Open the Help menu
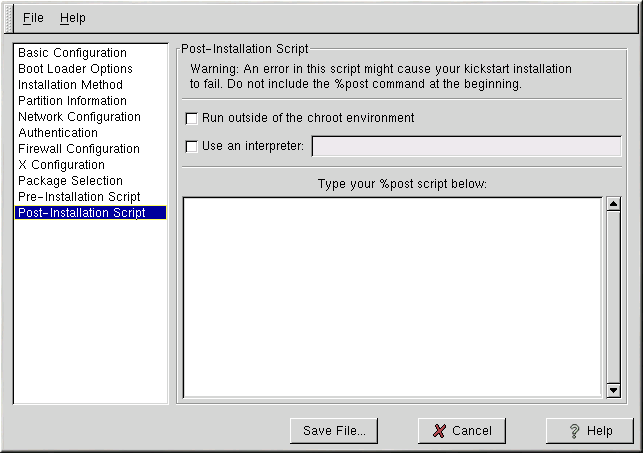Screen dimensions: 643x453 point(73,18)
